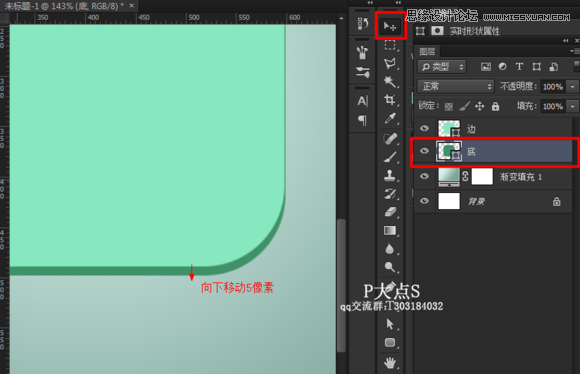Image resolution: width=580 pixels, height=374 pixels.
Task: Select the History Brush tool
Action: click(390, 194)
